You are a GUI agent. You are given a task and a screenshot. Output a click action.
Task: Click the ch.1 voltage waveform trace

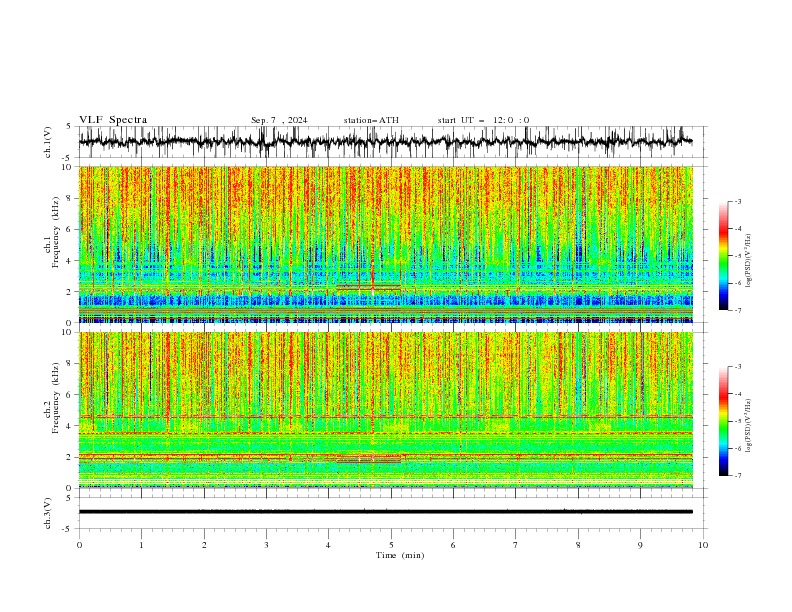[x=386, y=142]
